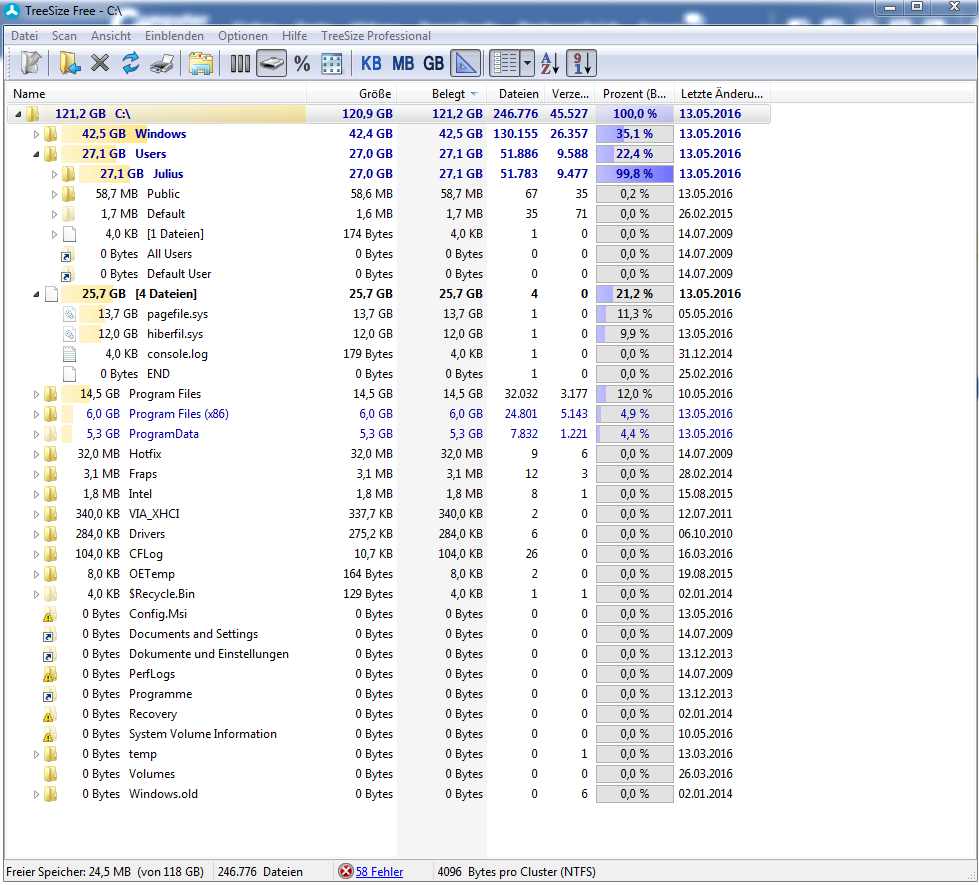The image size is (979, 885).
Task: Toggle sort by size 9-1 icon
Action: tap(581, 64)
